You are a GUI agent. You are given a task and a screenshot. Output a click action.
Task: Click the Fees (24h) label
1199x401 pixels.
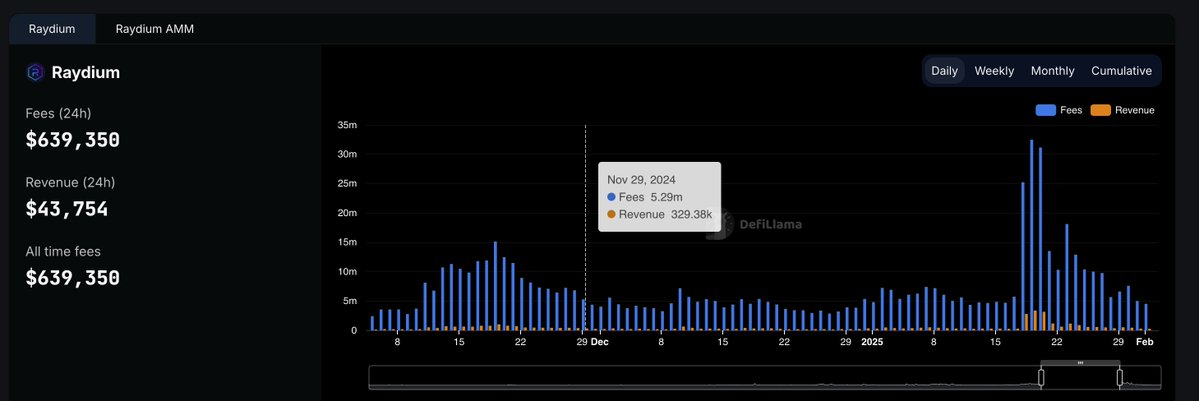point(58,113)
